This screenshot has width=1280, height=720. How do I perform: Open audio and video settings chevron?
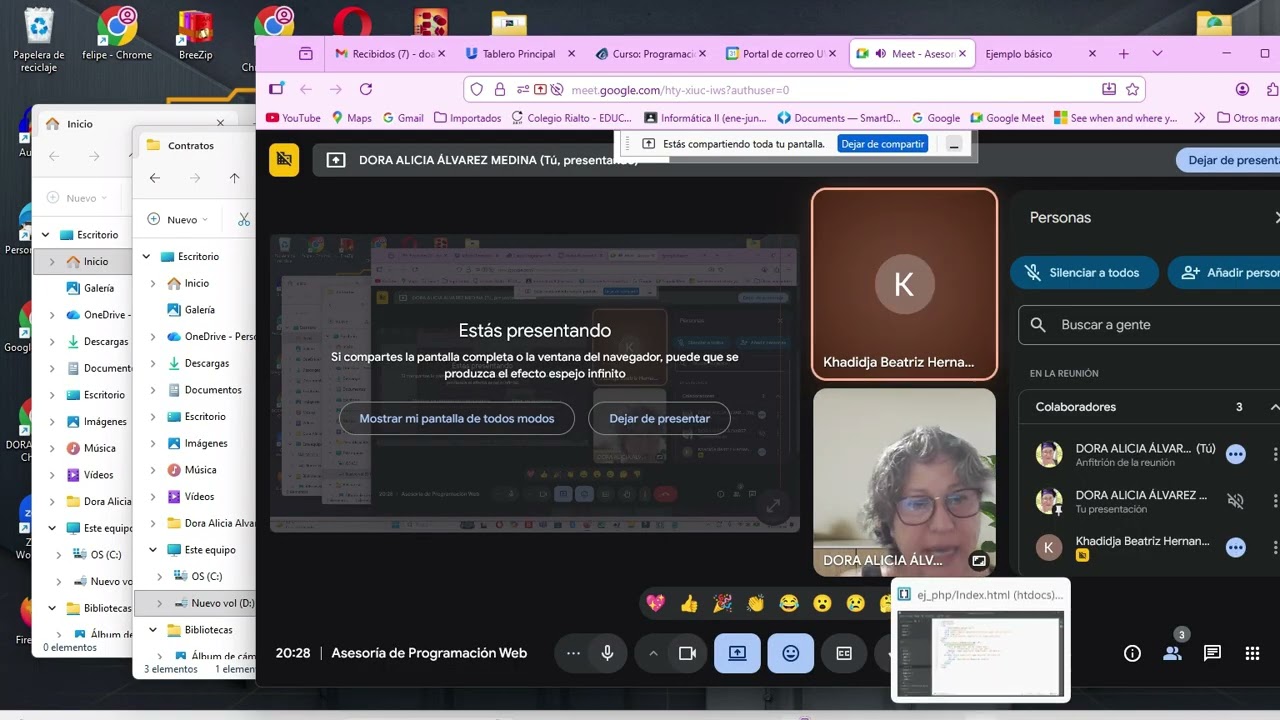(653, 653)
